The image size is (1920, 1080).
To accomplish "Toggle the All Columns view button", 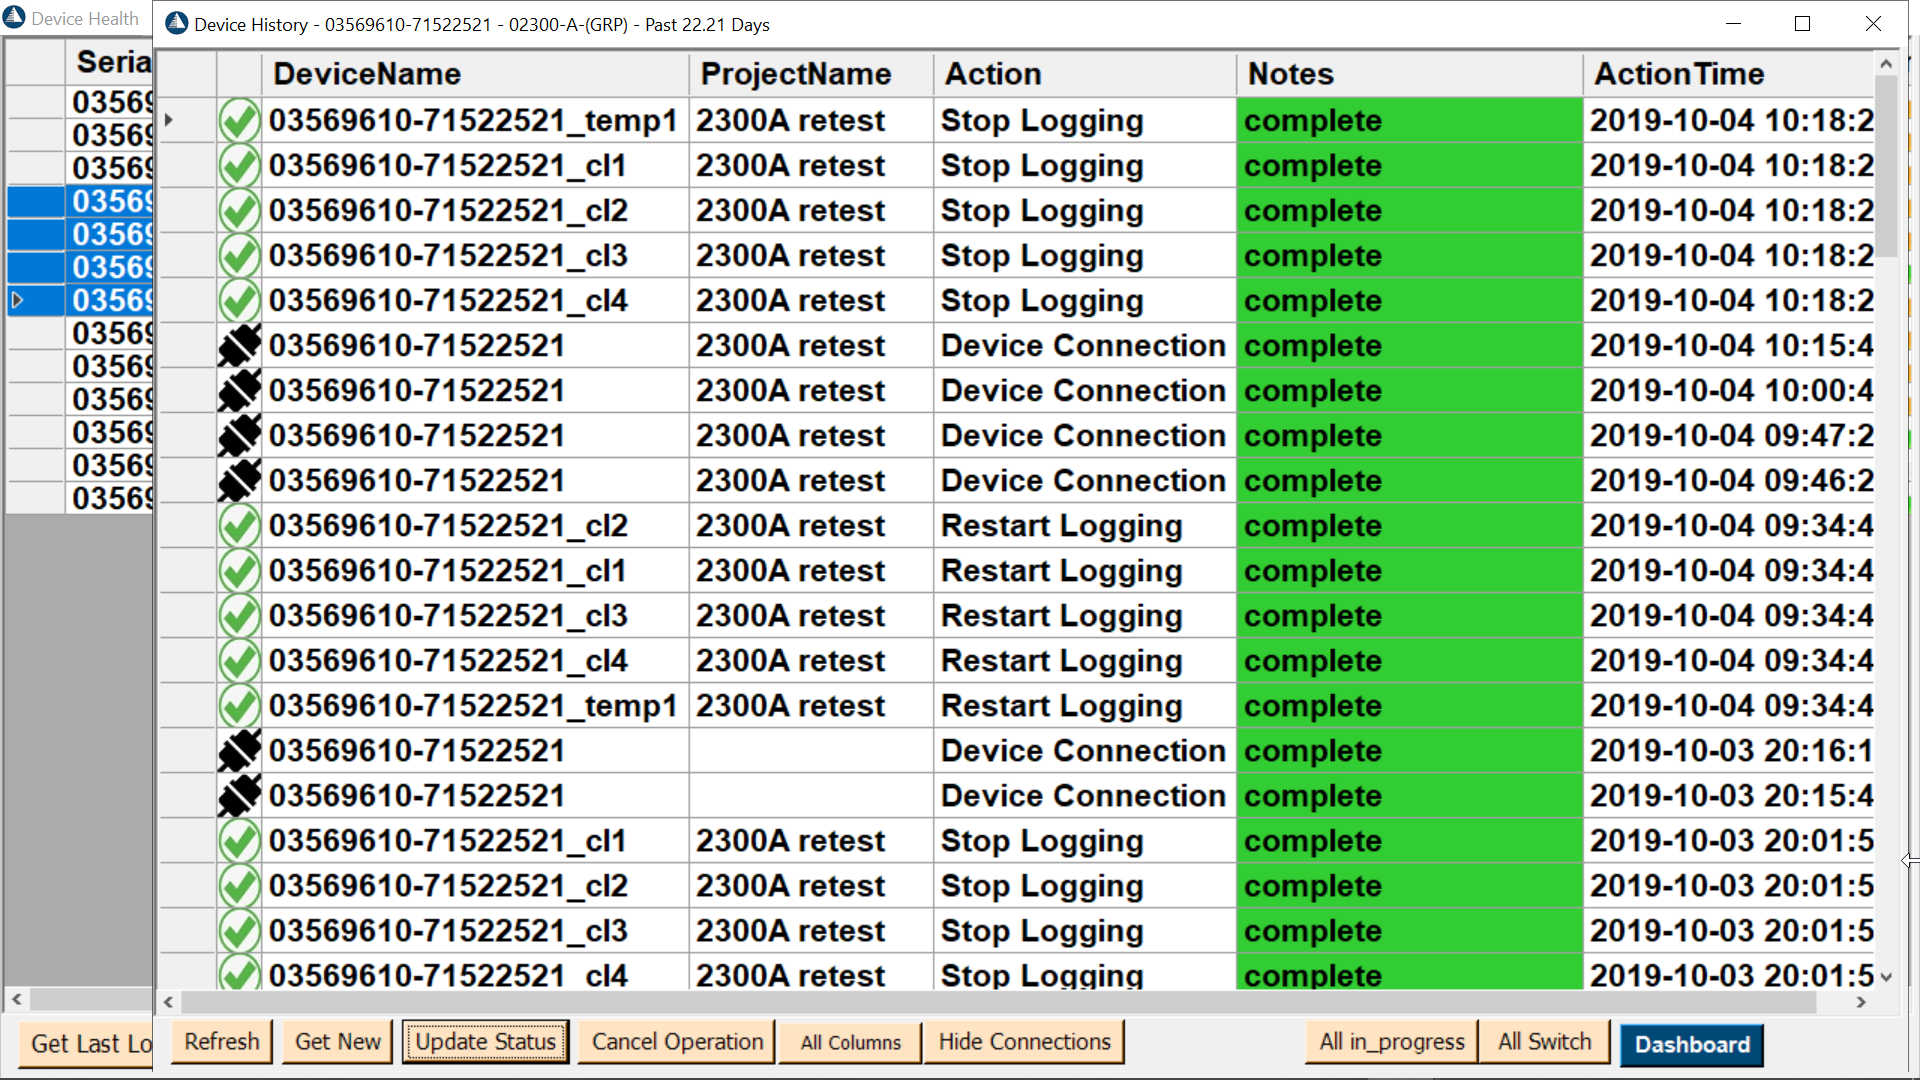I will point(850,1043).
